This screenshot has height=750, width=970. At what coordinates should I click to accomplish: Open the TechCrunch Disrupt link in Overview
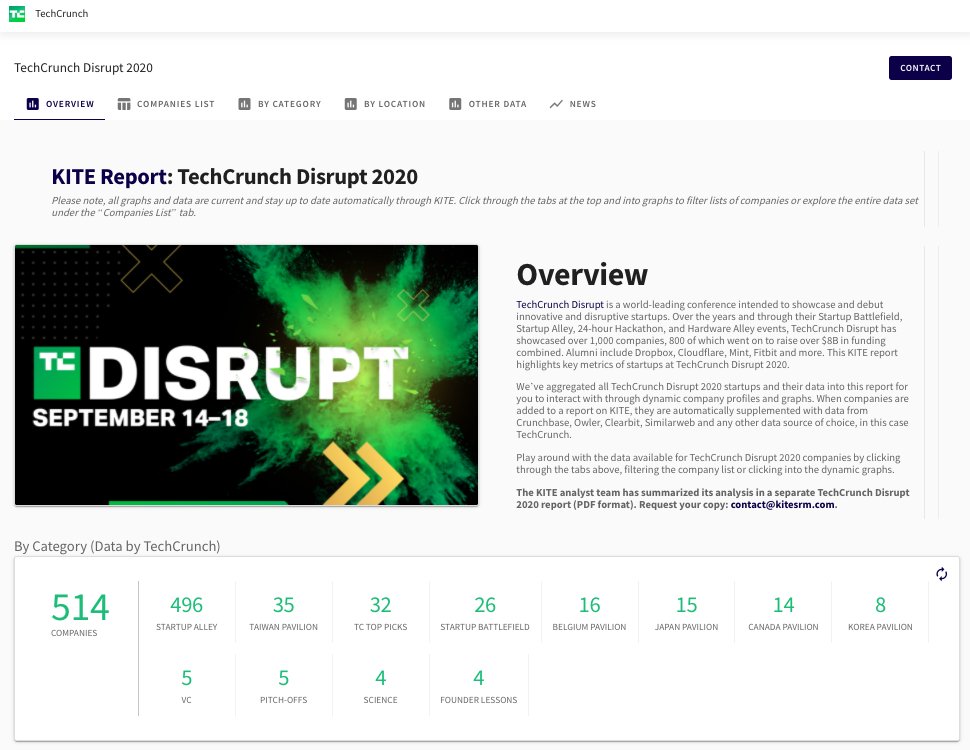pyautogui.click(x=560, y=304)
